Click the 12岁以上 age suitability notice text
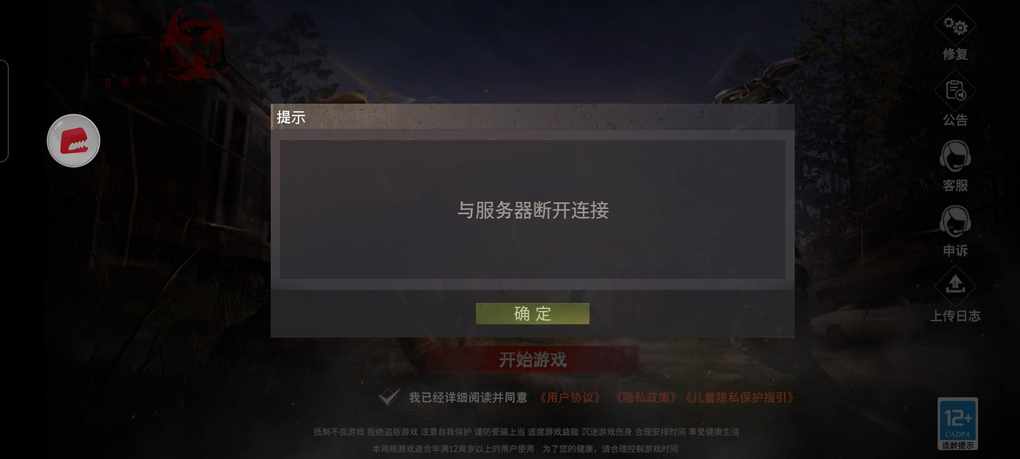This screenshot has width=1020, height=459. point(526,449)
